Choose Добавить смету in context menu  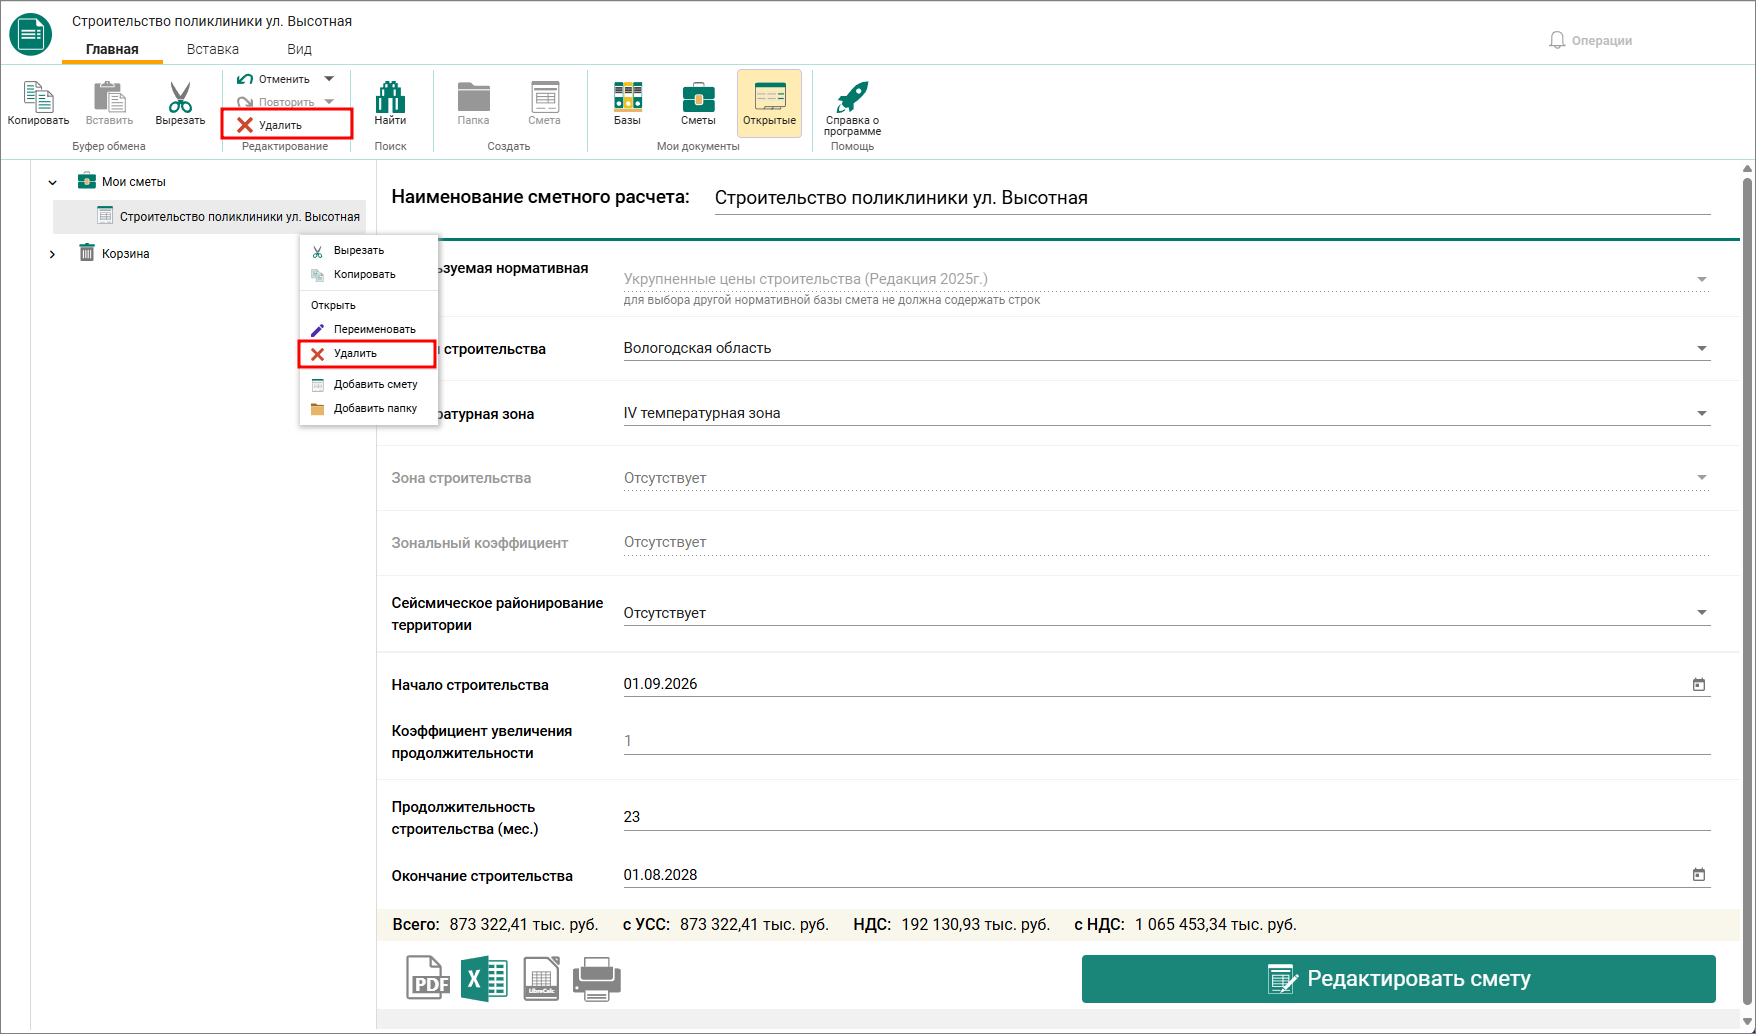tap(368, 384)
